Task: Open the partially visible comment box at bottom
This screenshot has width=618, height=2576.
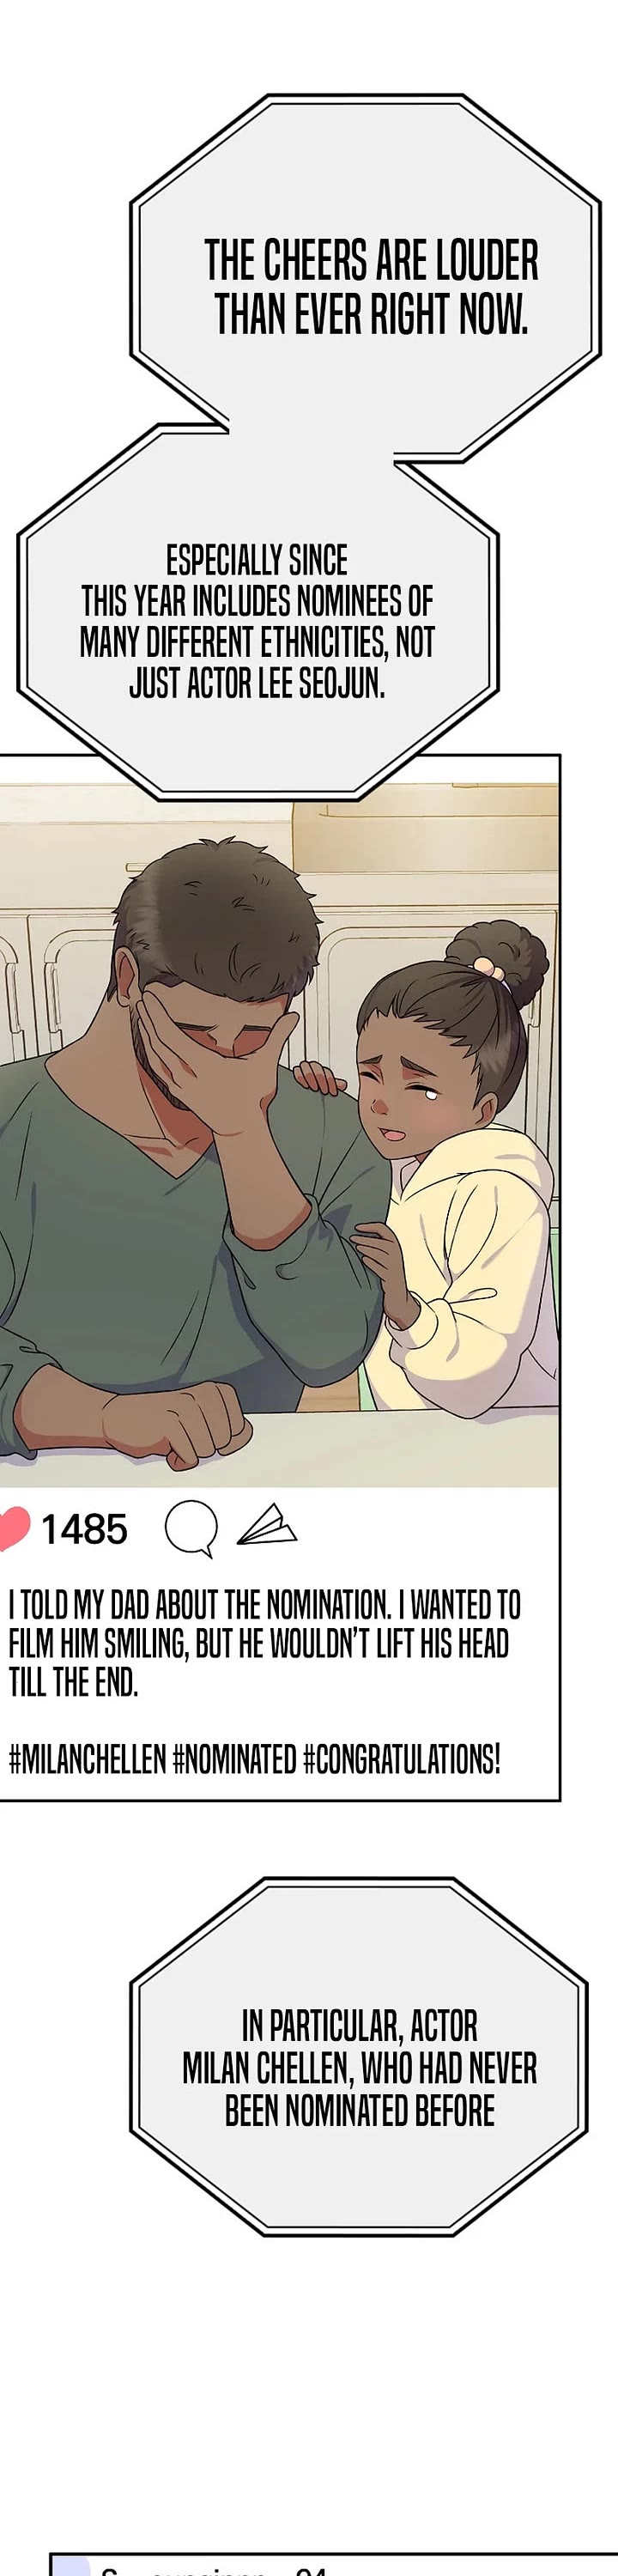Action: [333, 2564]
